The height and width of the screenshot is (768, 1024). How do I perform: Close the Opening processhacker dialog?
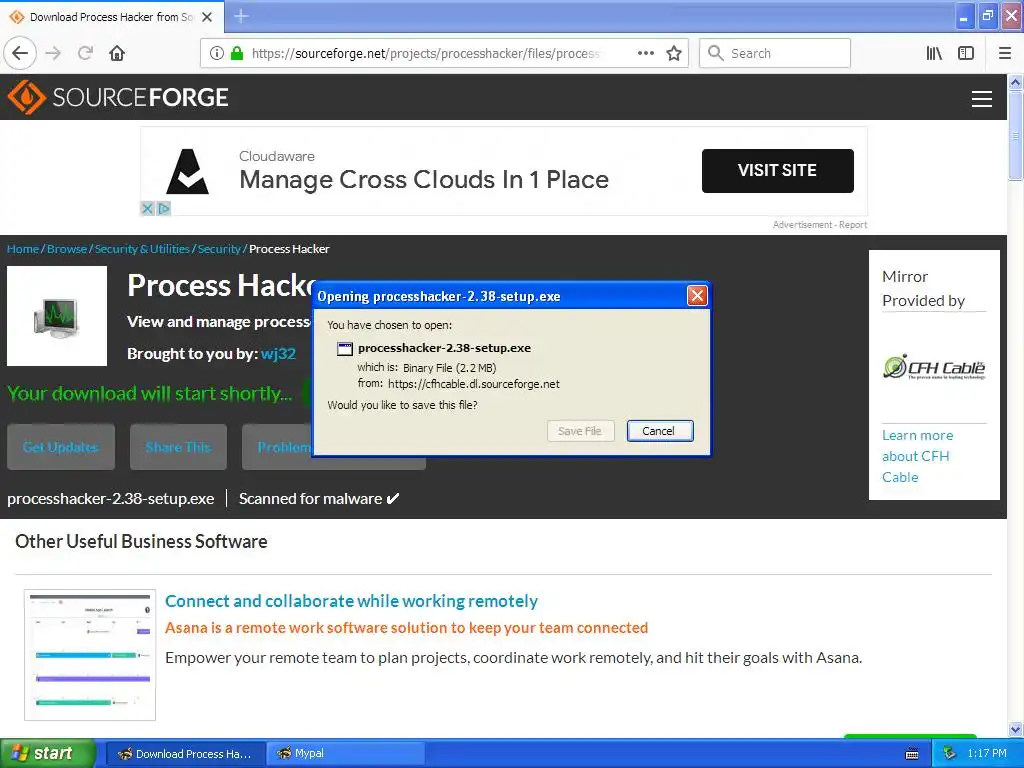[x=697, y=296]
